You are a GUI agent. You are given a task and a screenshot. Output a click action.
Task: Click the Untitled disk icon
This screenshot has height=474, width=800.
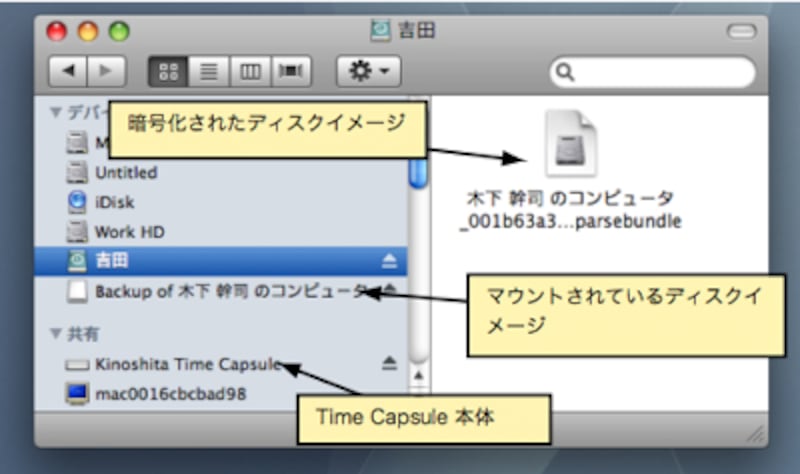point(77,172)
